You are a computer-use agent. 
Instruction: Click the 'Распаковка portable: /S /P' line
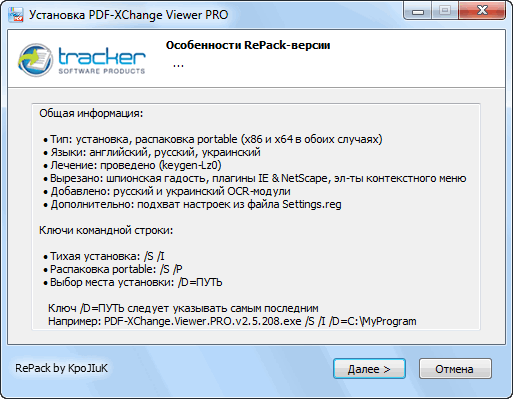point(113,269)
